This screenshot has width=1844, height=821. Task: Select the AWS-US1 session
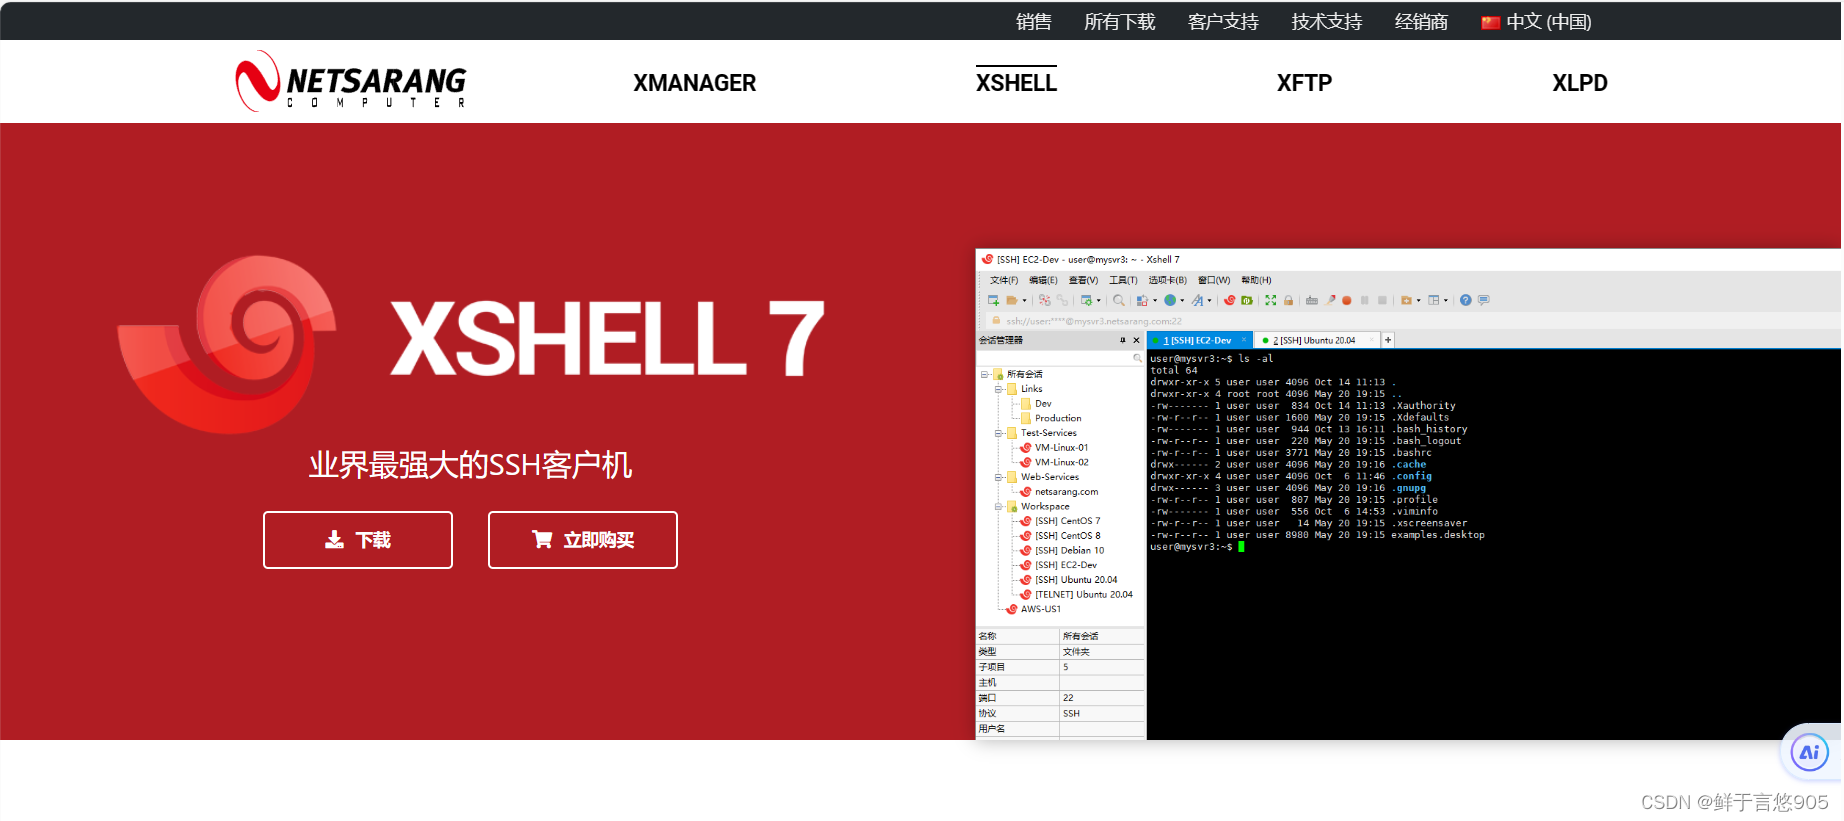(1040, 608)
